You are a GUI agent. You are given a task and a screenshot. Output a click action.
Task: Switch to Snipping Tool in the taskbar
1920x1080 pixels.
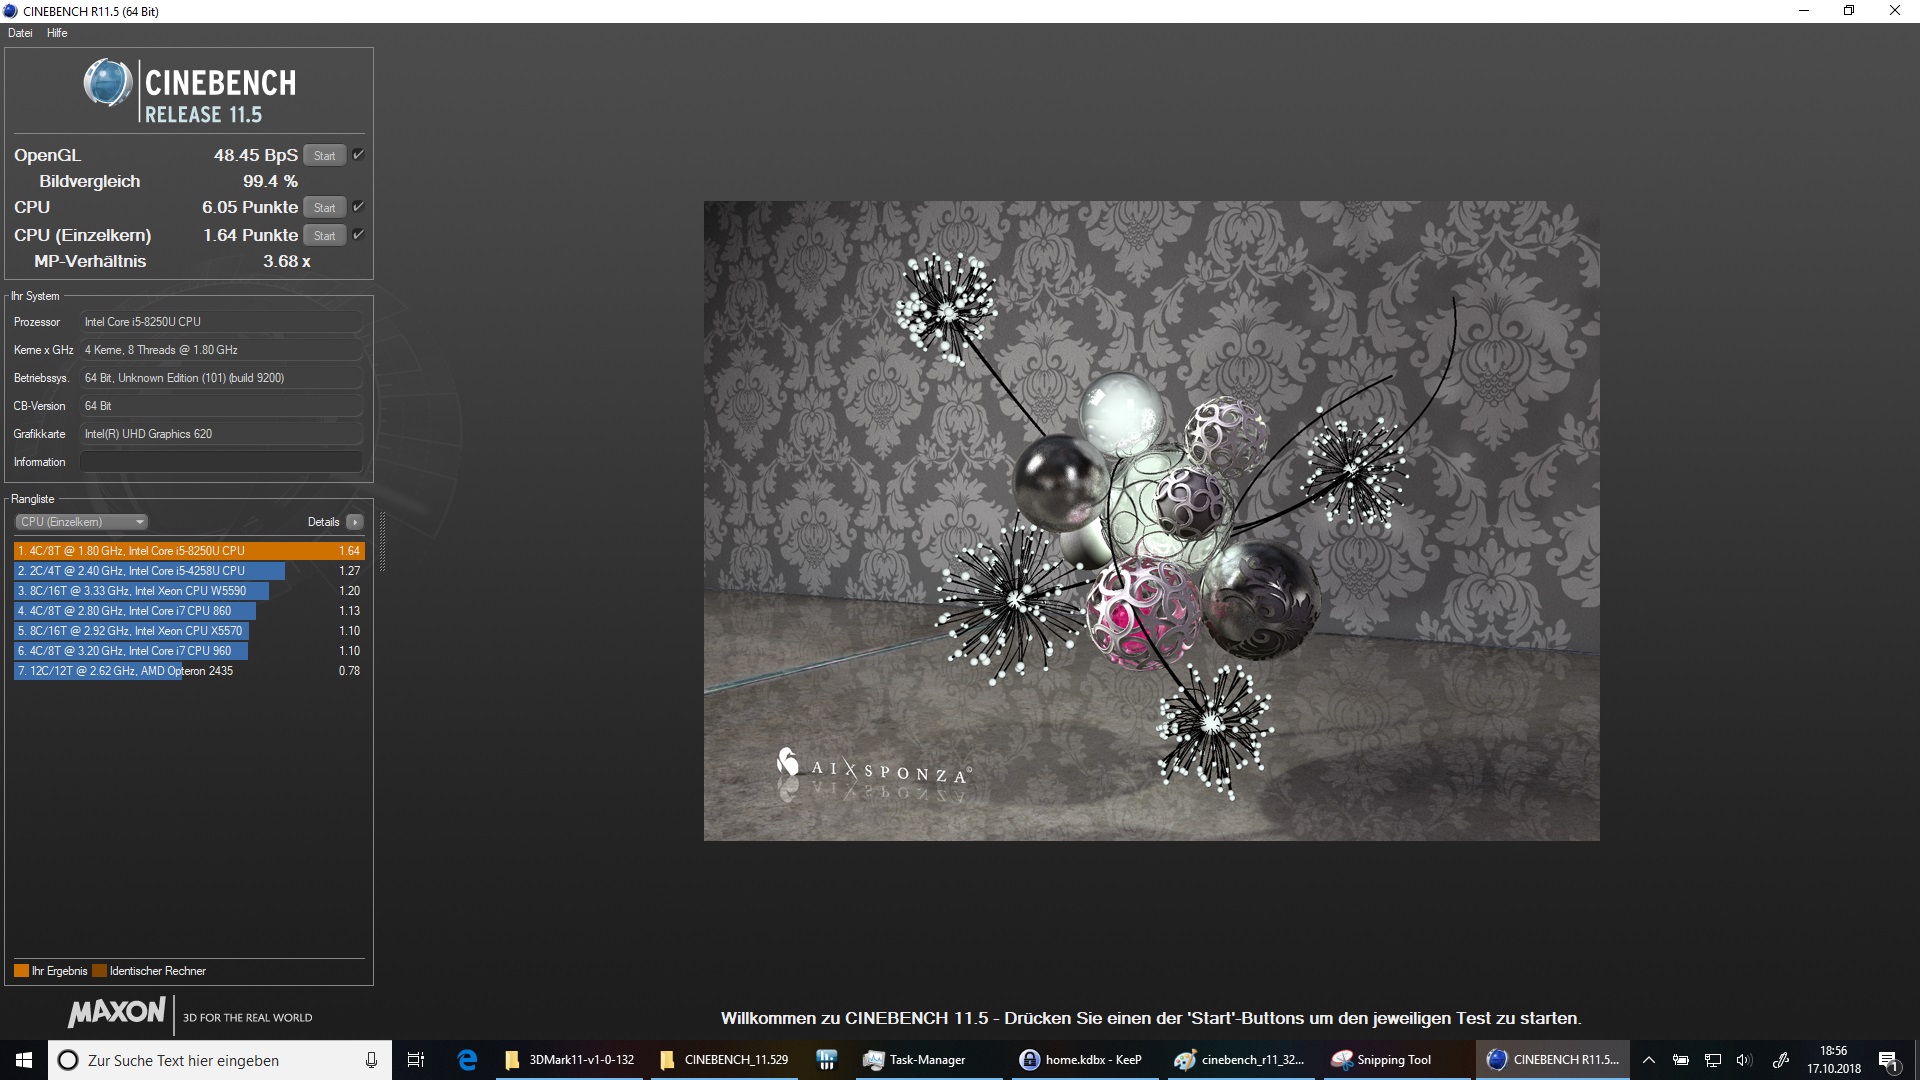tap(1397, 1060)
